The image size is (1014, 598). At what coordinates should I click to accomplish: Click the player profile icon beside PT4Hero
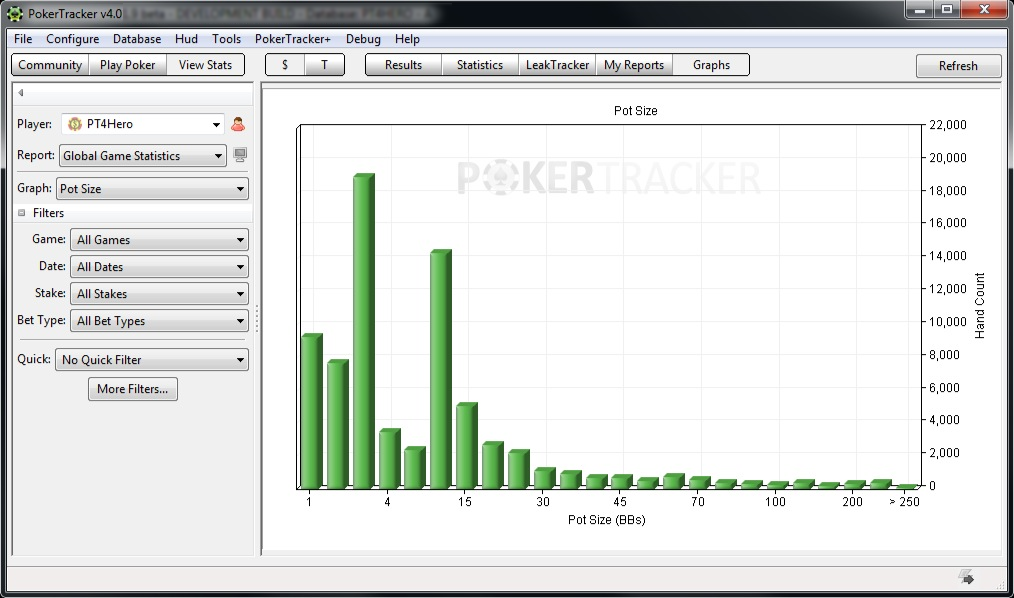coord(237,123)
